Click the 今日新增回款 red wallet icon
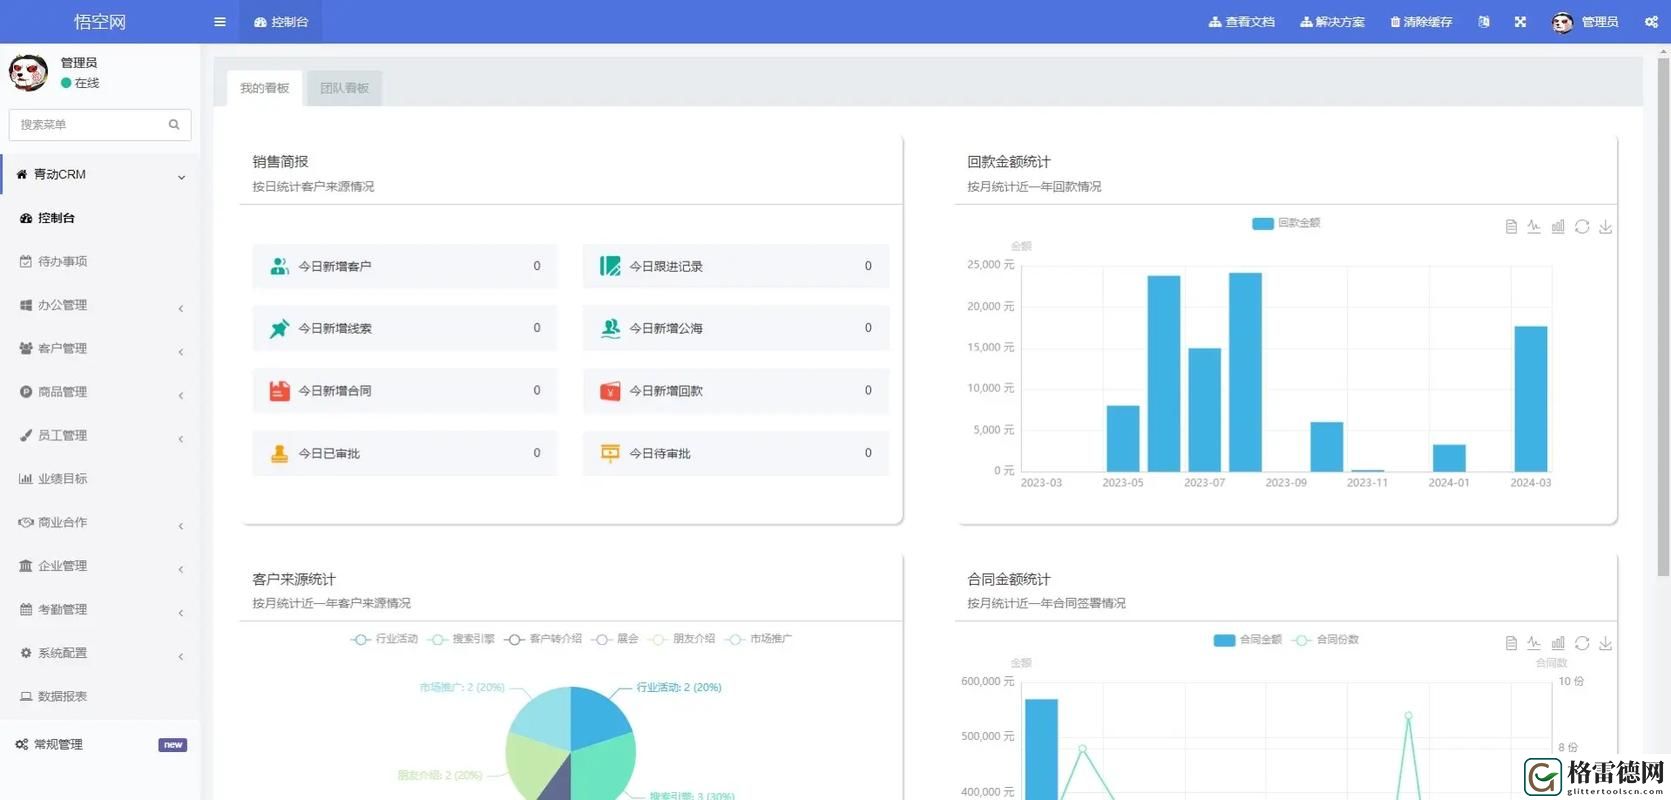The width and height of the screenshot is (1671, 800). (610, 391)
